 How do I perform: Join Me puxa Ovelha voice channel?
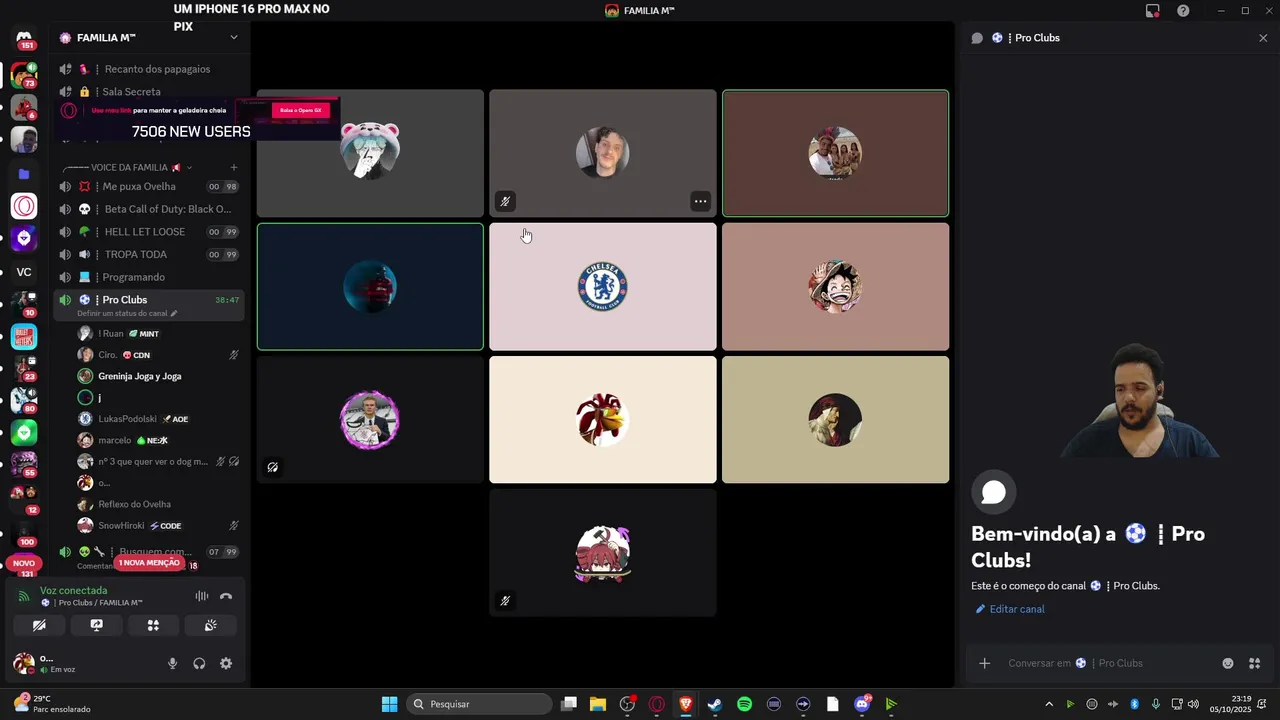coord(150,186)
